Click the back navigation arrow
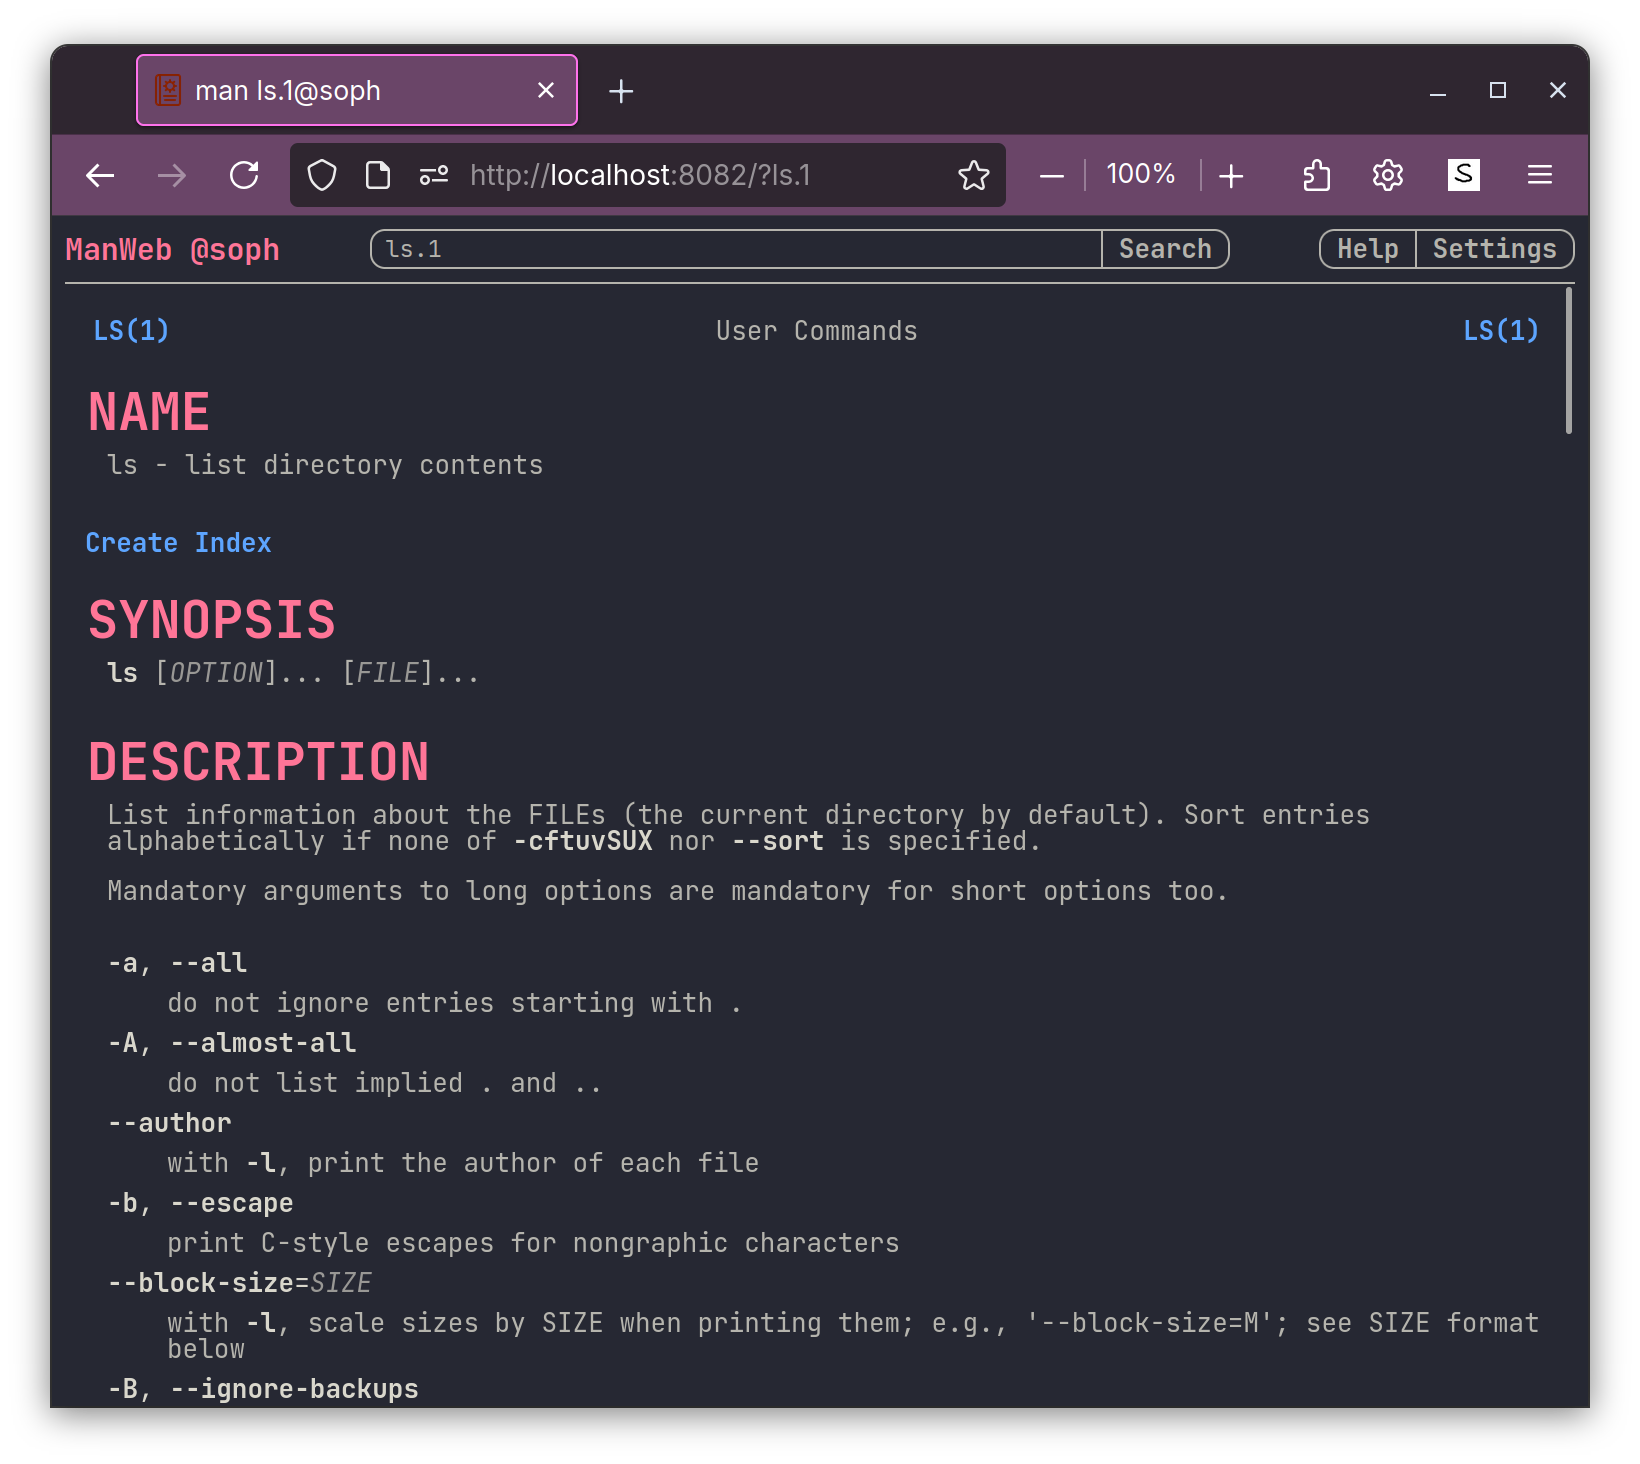This screenshot has height=1464, width=1640. [100, 176]
